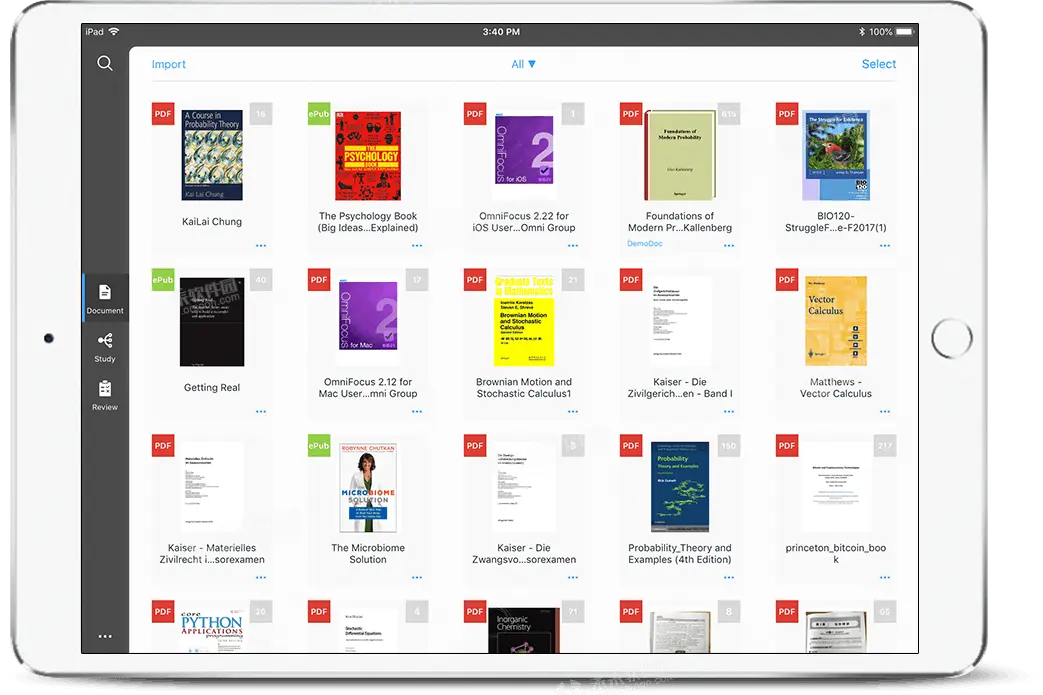
Task: Click the 615 badge on Foundations of Modern Probability
Action: coord(729,114)
